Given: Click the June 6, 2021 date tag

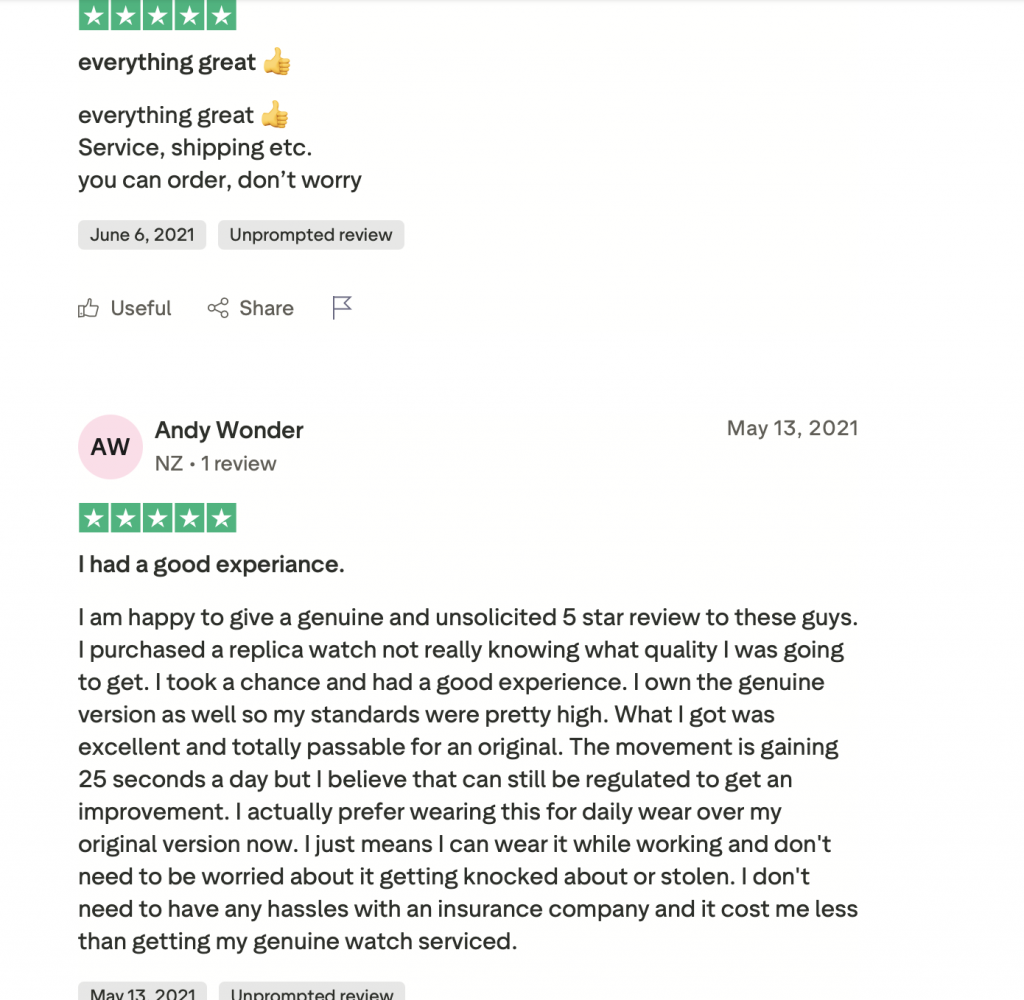Looking at the screenshot, I should [142, 235].
